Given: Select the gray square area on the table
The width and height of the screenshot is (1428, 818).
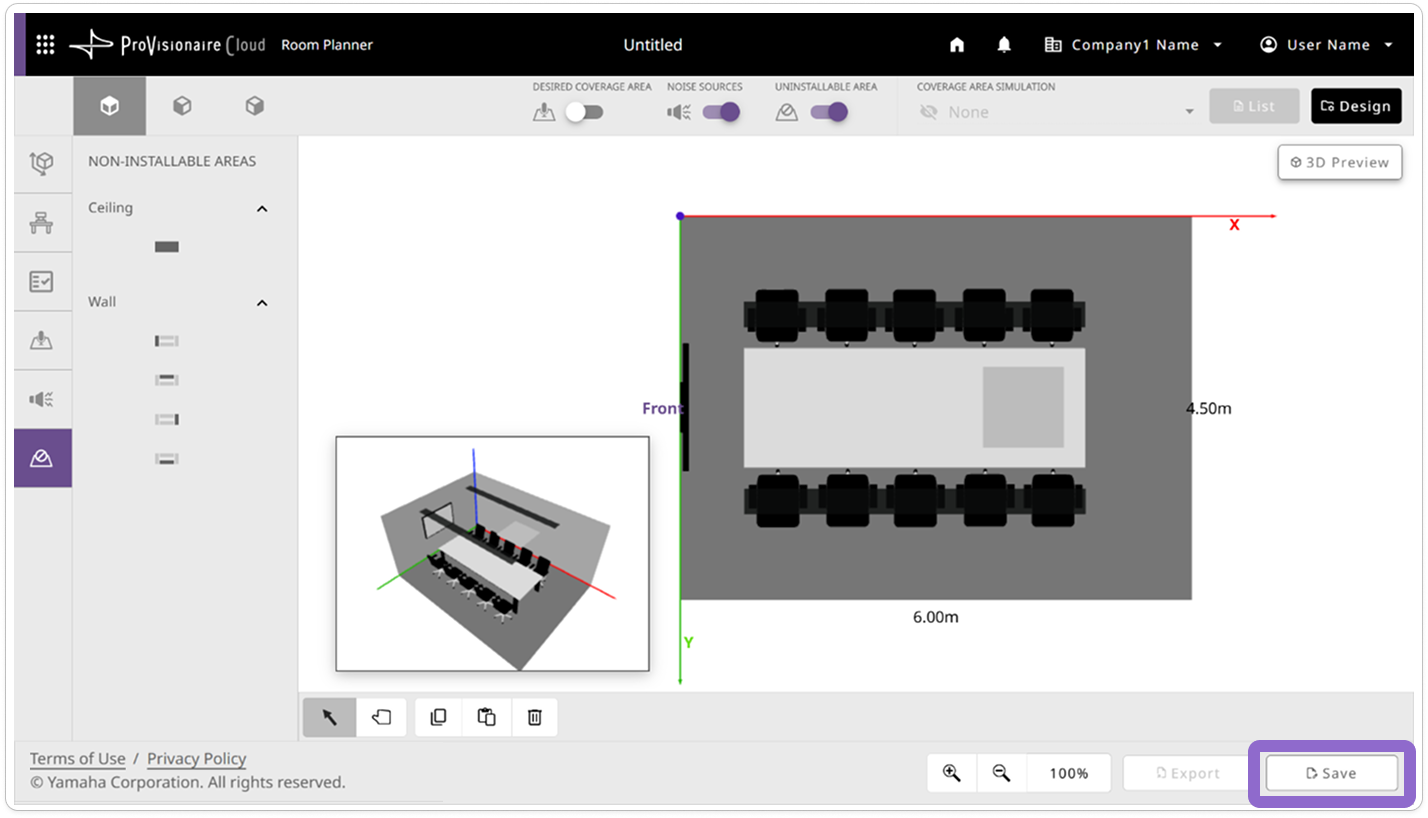Looking at the screenshot, I should (1023, 407).
